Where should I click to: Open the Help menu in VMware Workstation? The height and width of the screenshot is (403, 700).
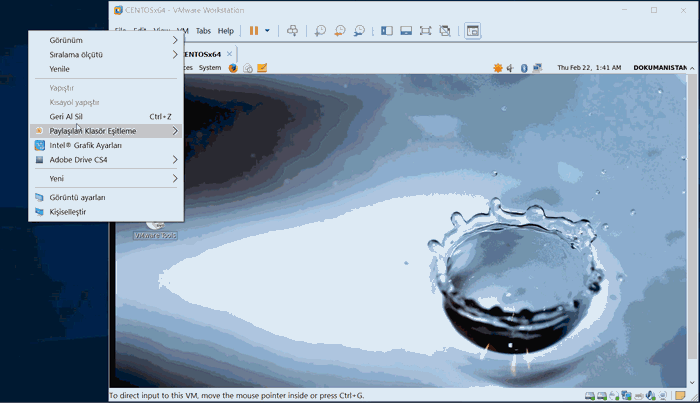pos(225,31)
